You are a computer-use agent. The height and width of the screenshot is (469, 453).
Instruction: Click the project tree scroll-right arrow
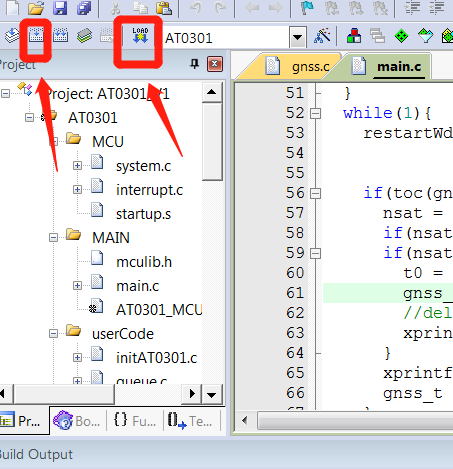click(x=192, y=394)
